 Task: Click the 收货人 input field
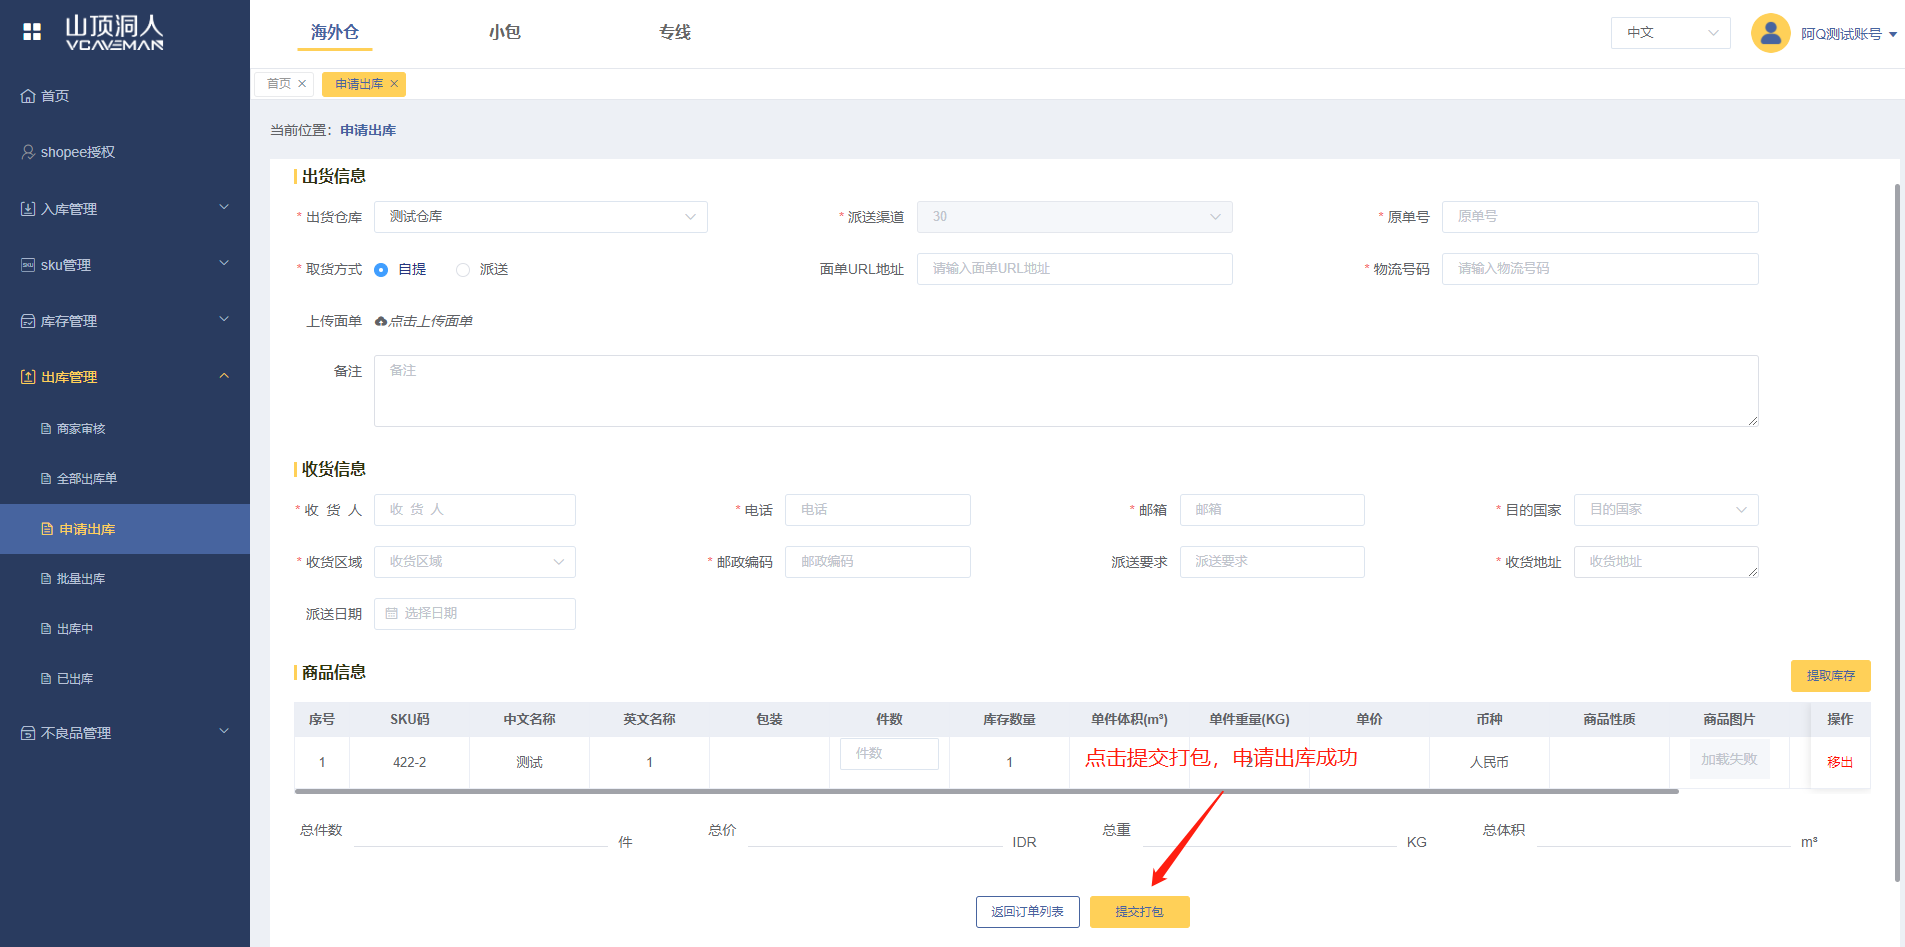pyautogui.click(x=474, y=510)
